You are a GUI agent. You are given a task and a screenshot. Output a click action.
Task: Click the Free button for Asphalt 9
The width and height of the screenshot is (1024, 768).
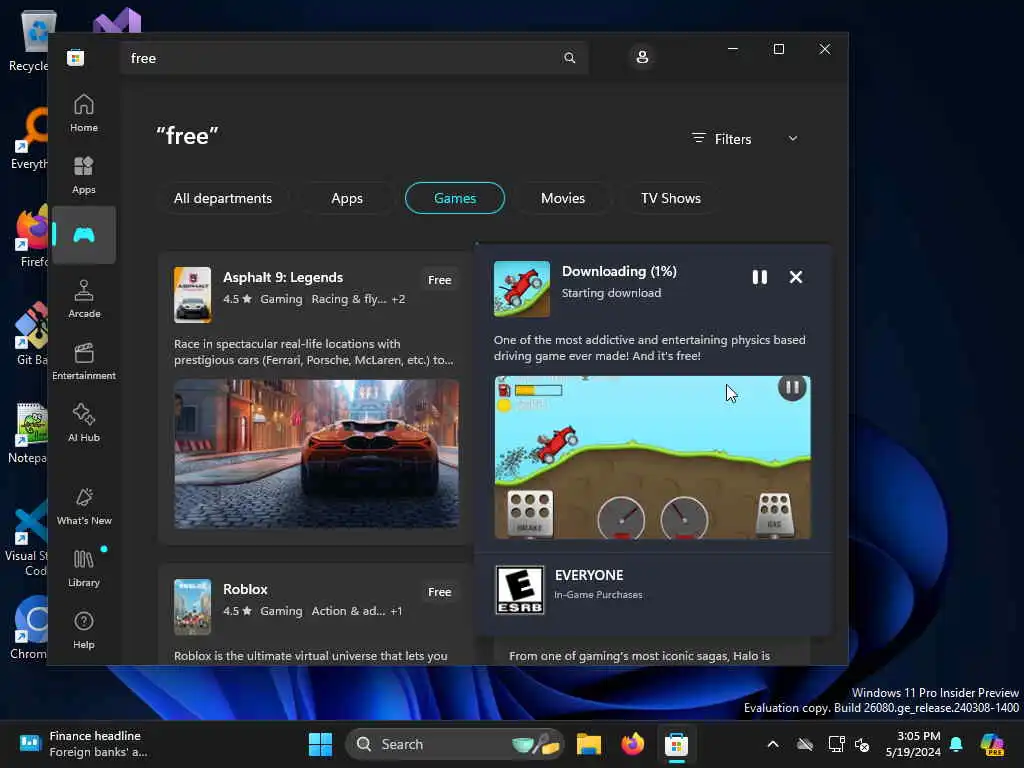pos(440,280)
